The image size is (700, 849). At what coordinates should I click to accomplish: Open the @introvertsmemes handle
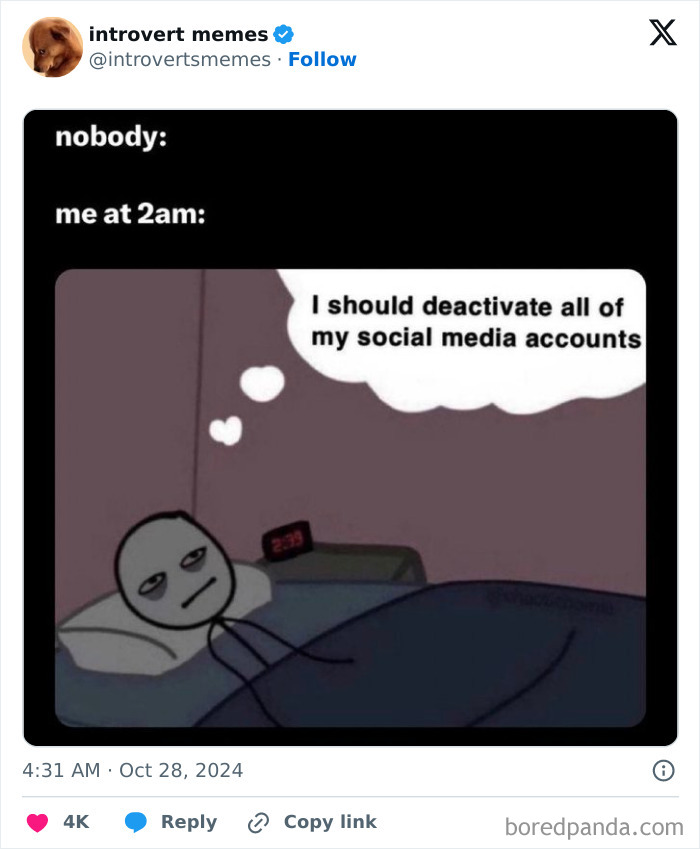(x=180, y=60)
